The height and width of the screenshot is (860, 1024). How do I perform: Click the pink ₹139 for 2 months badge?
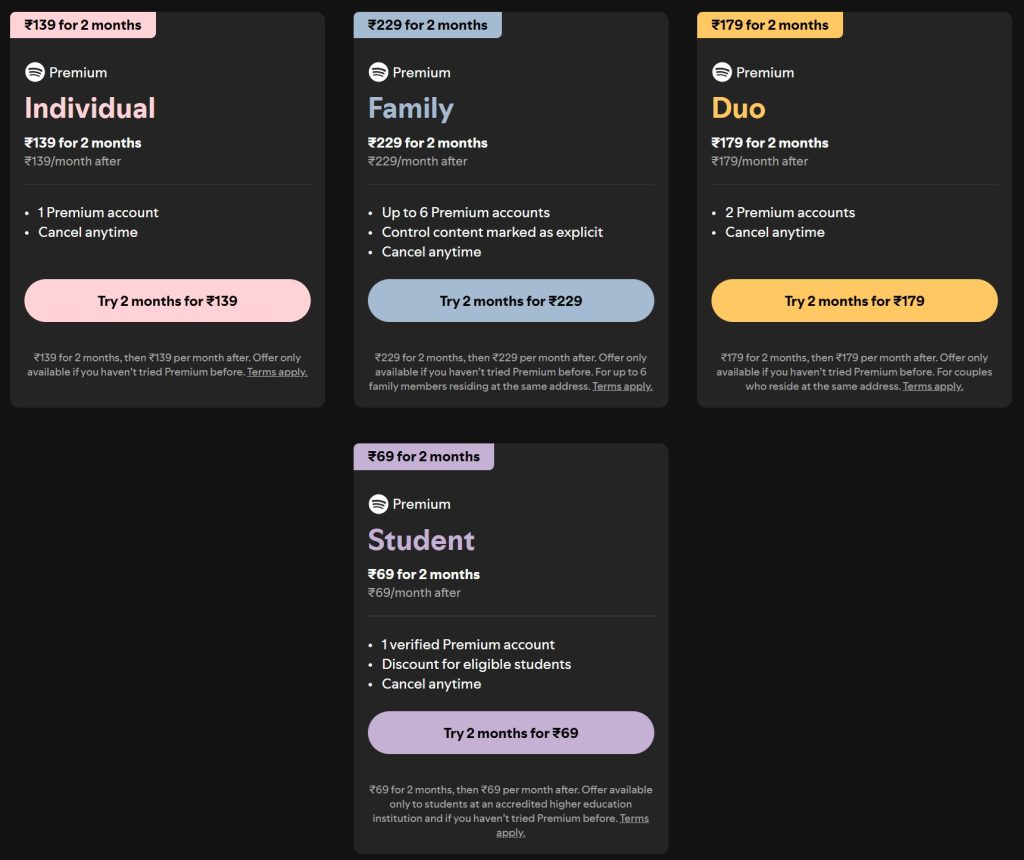[83, 25]
